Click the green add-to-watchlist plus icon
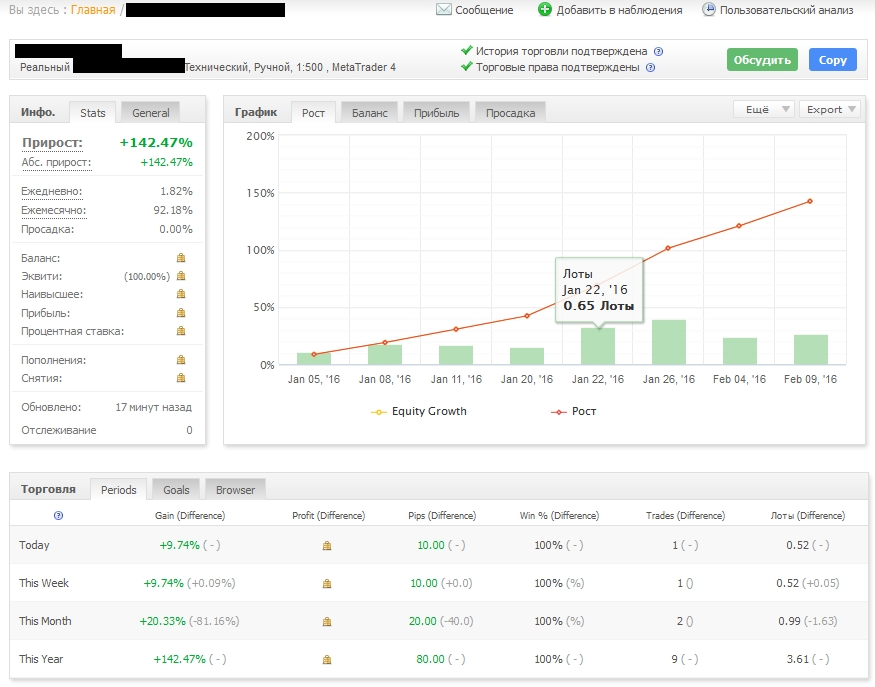The image size is (875, 687). 545,10
